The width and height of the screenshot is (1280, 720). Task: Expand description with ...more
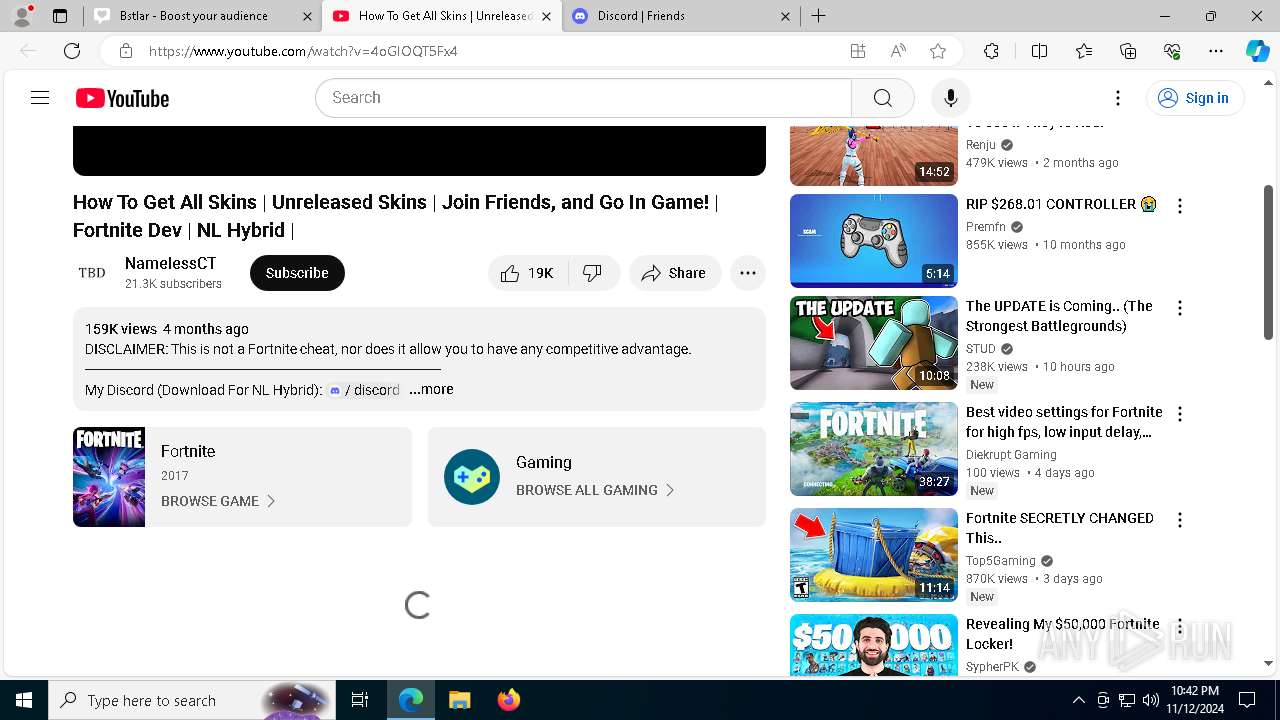pyautogui.click(x=431, y=390)
